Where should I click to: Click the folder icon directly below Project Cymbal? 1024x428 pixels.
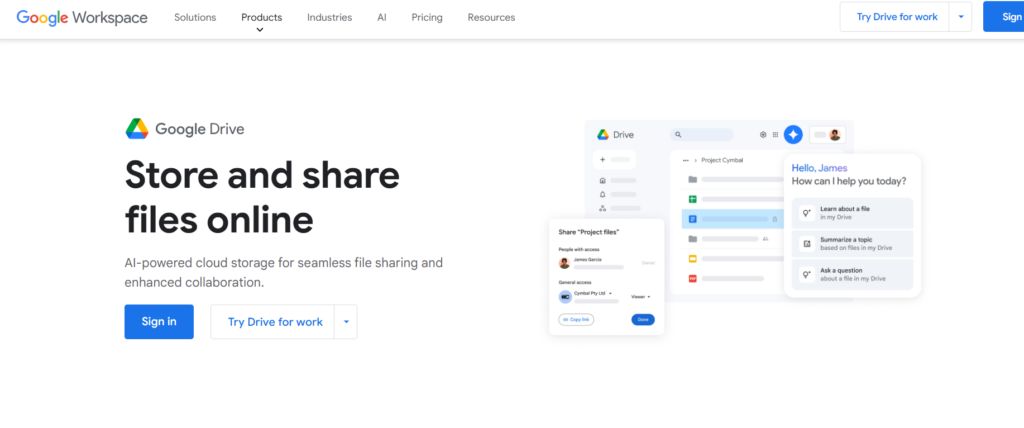click(693, 179)
